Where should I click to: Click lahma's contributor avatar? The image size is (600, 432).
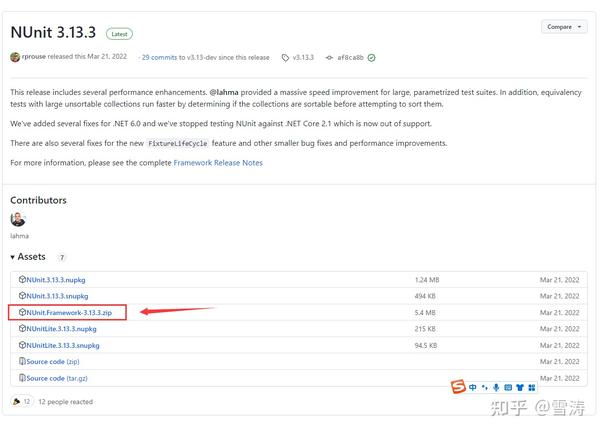click(18, 219)
